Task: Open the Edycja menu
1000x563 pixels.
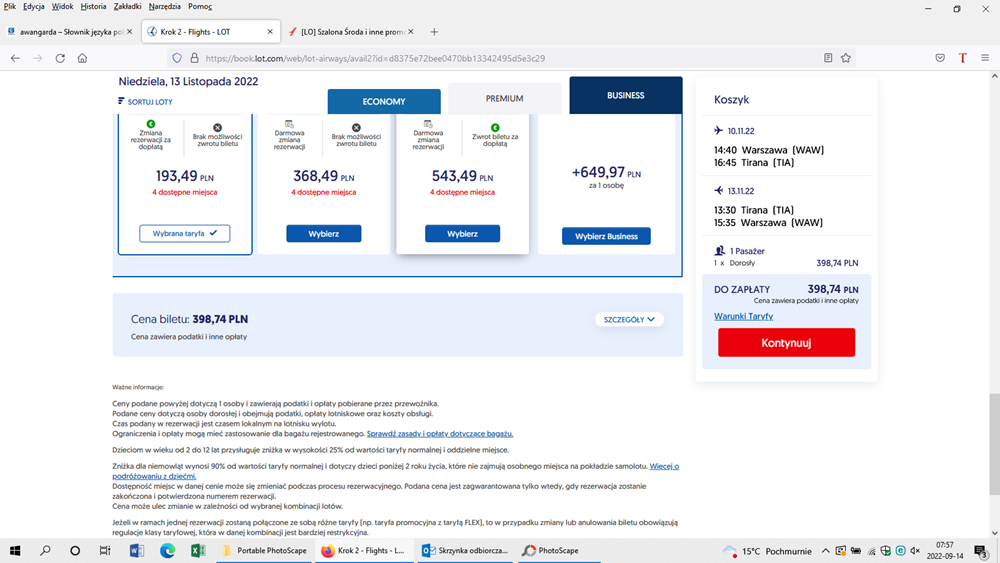Action: [x=34, y=6]
